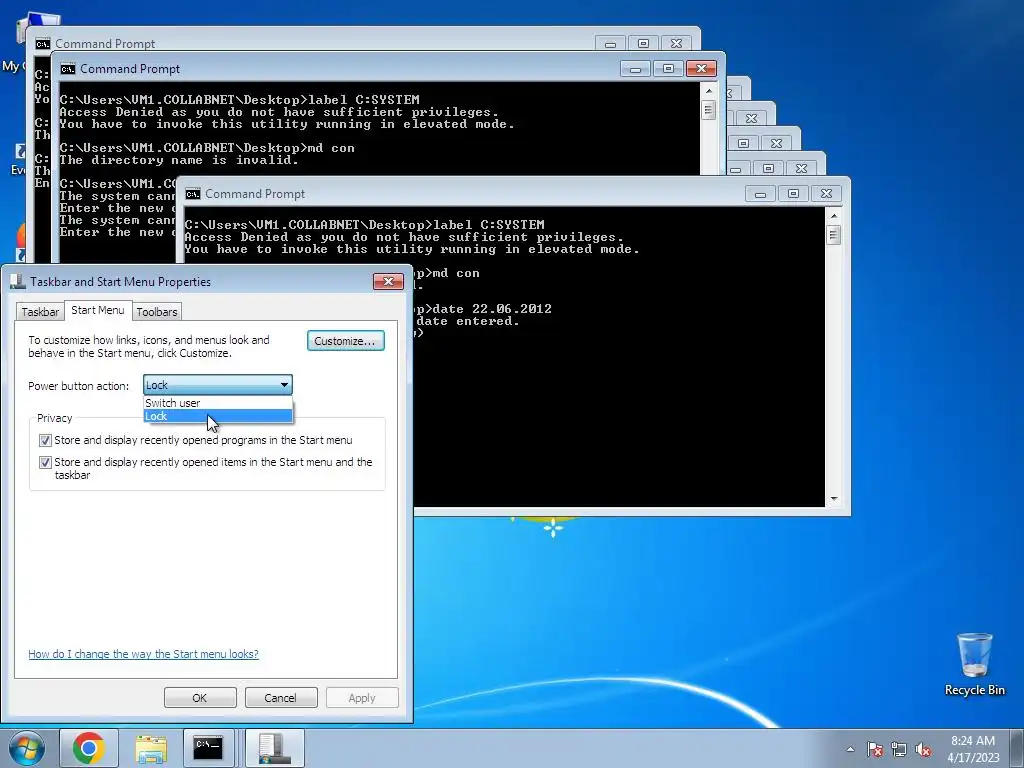Choose Lock from dropdown list
Viewport: 1024px width, 768px height.
(x=218, y=416)
